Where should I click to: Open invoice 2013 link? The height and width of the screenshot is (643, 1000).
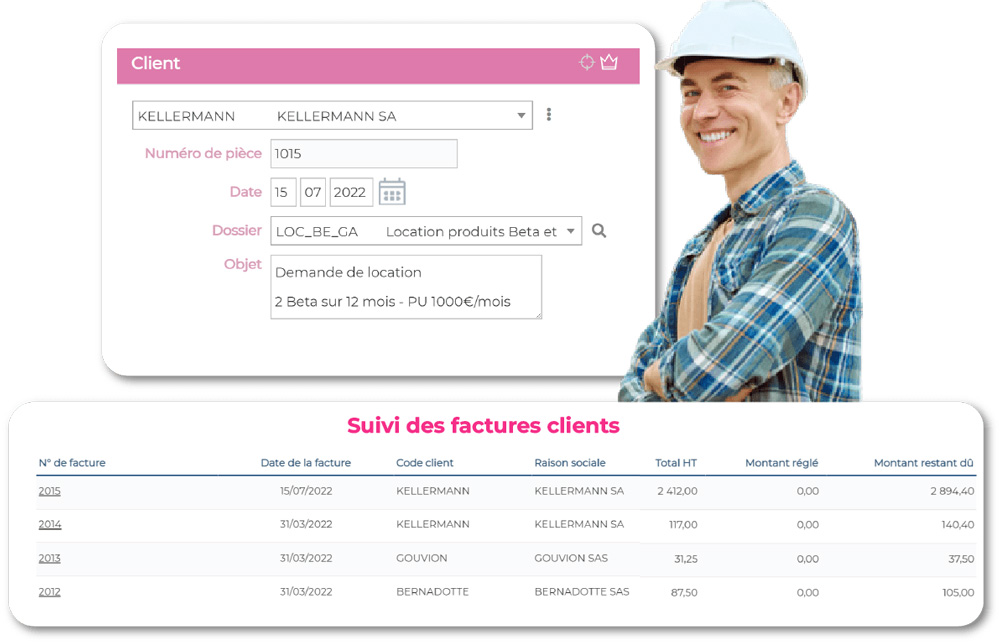click(50, 558)
